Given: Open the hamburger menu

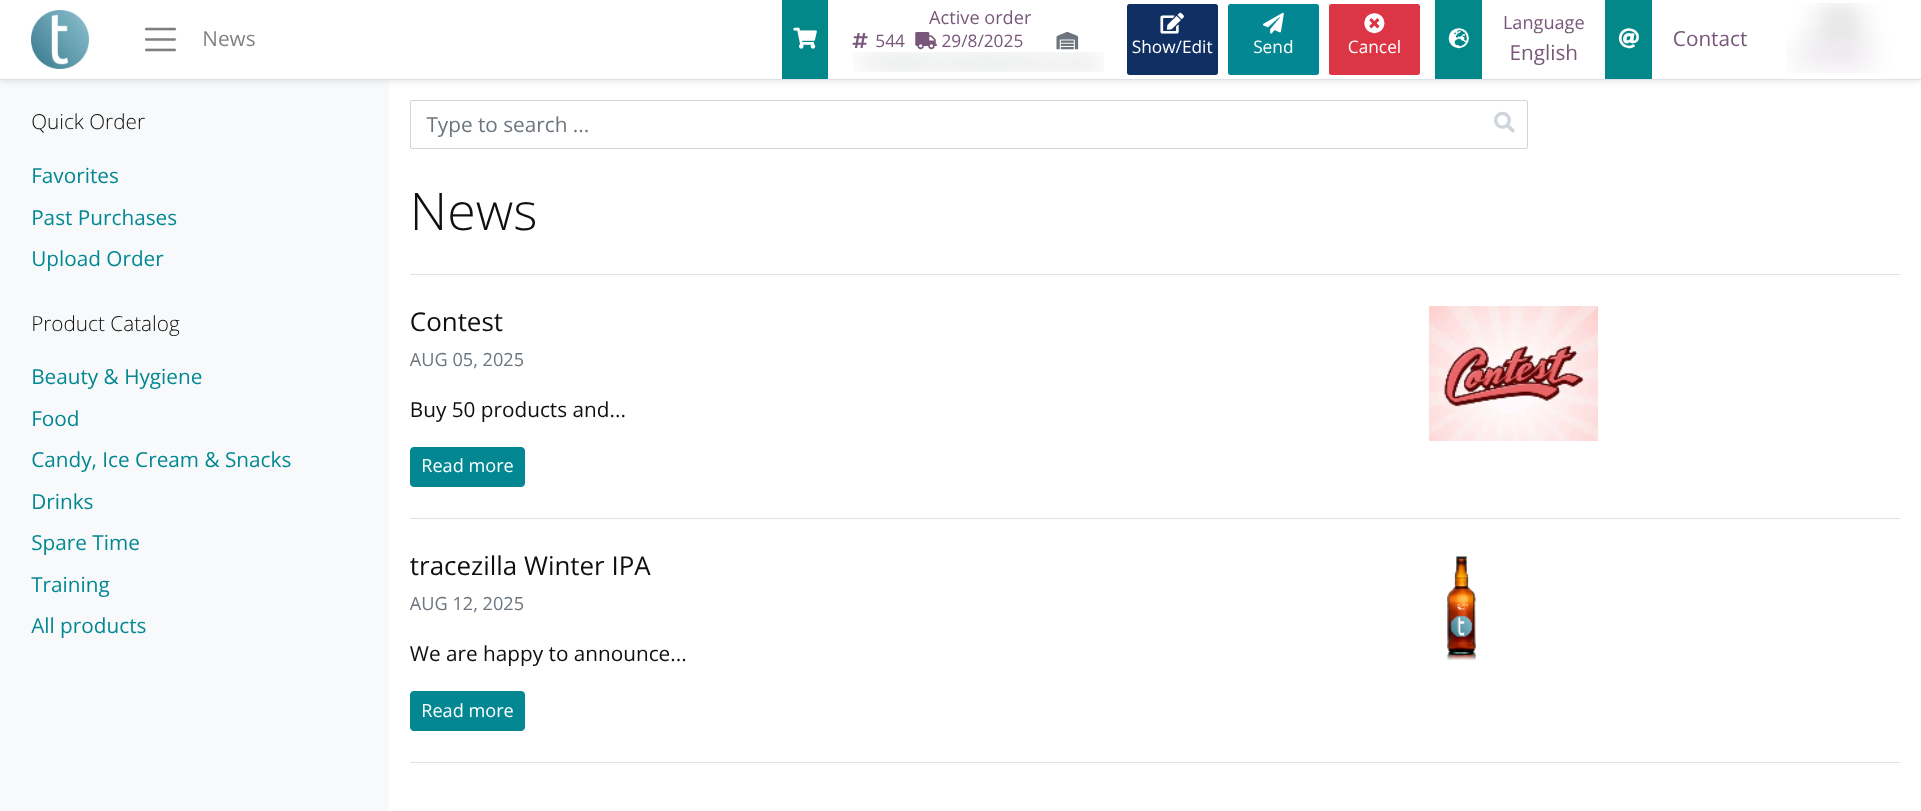Looking at the screenshot, I should [x=160, y=39].
